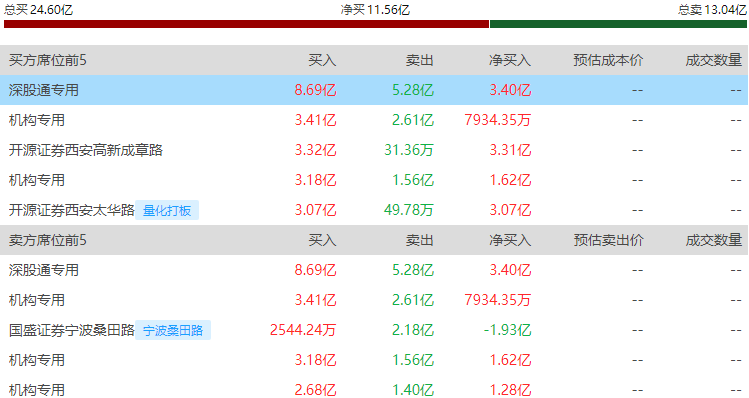Click 净买入 column header in 卖方席位前5 section

pyautogui.click(x=510, y=240)
